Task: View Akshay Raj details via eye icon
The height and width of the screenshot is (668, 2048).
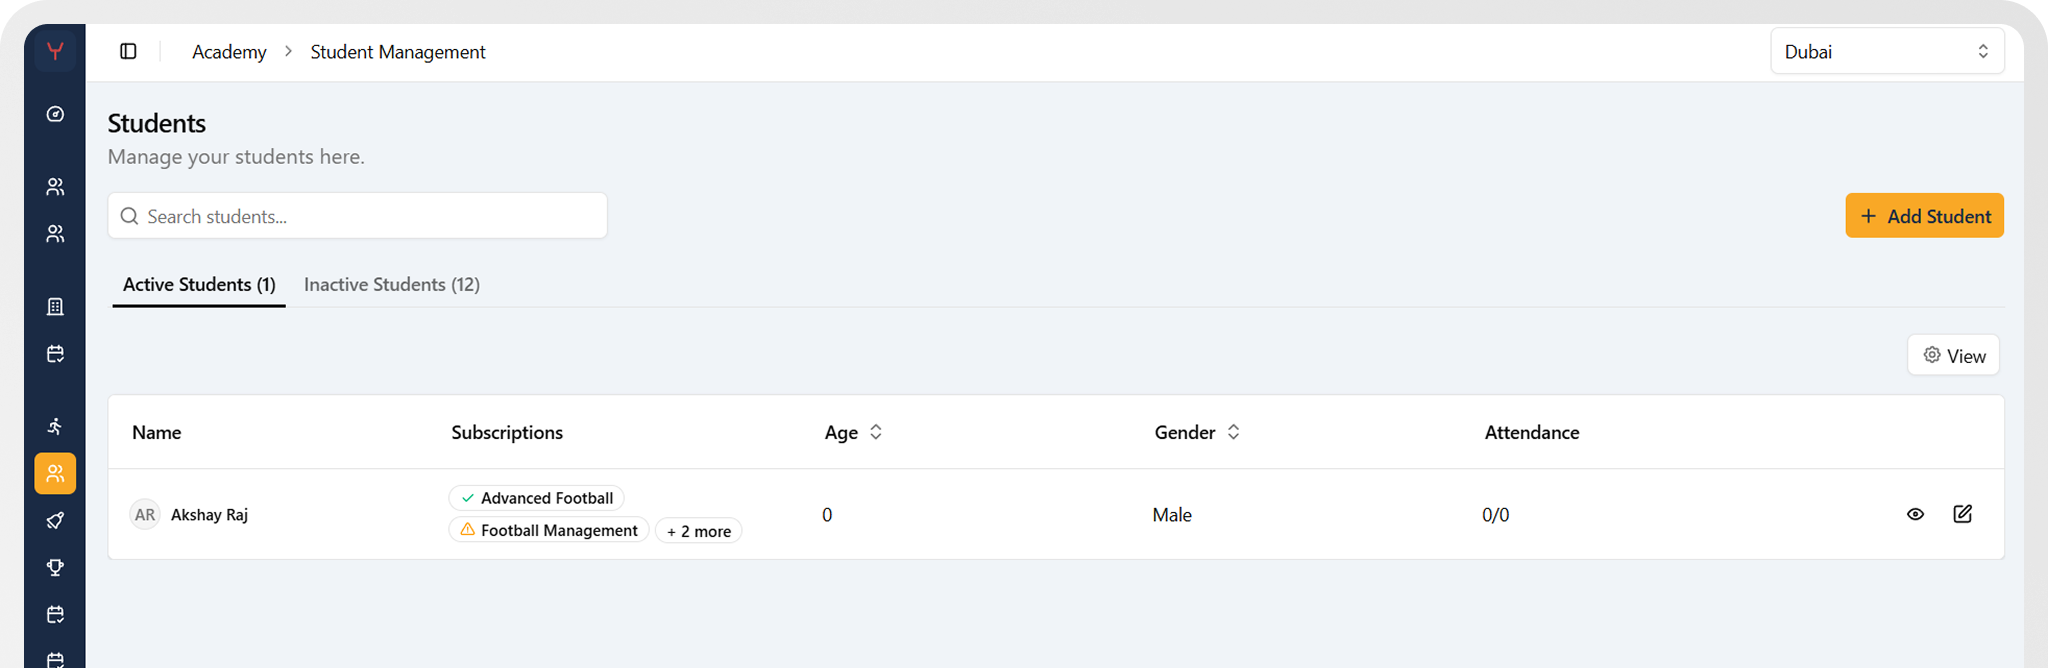Action: (x=1915, y=514)
